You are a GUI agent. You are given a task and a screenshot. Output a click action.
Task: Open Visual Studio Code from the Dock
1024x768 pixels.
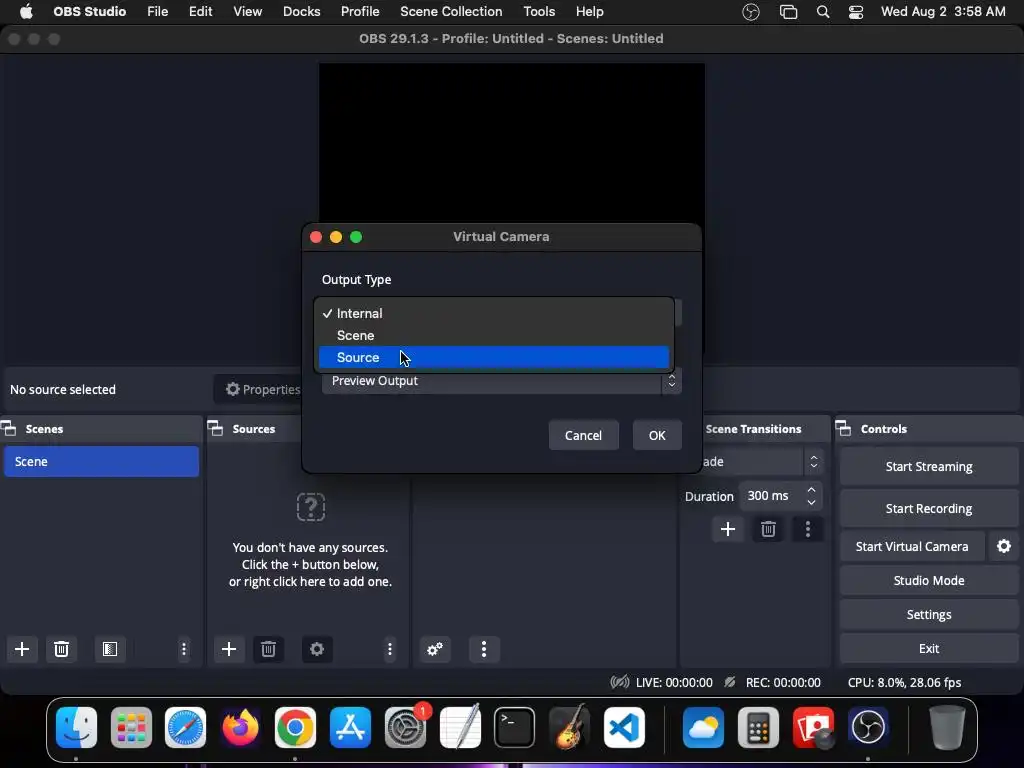(x=624, y=727)
